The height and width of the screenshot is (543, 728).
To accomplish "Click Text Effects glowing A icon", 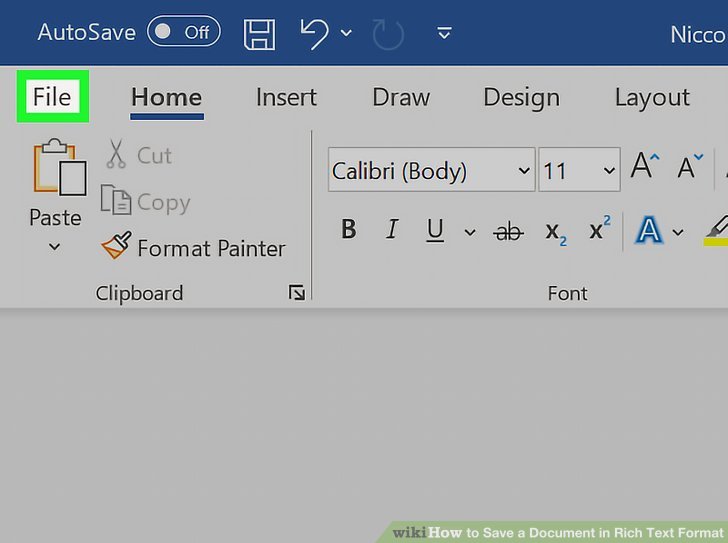I will click(x=649, y=229).
